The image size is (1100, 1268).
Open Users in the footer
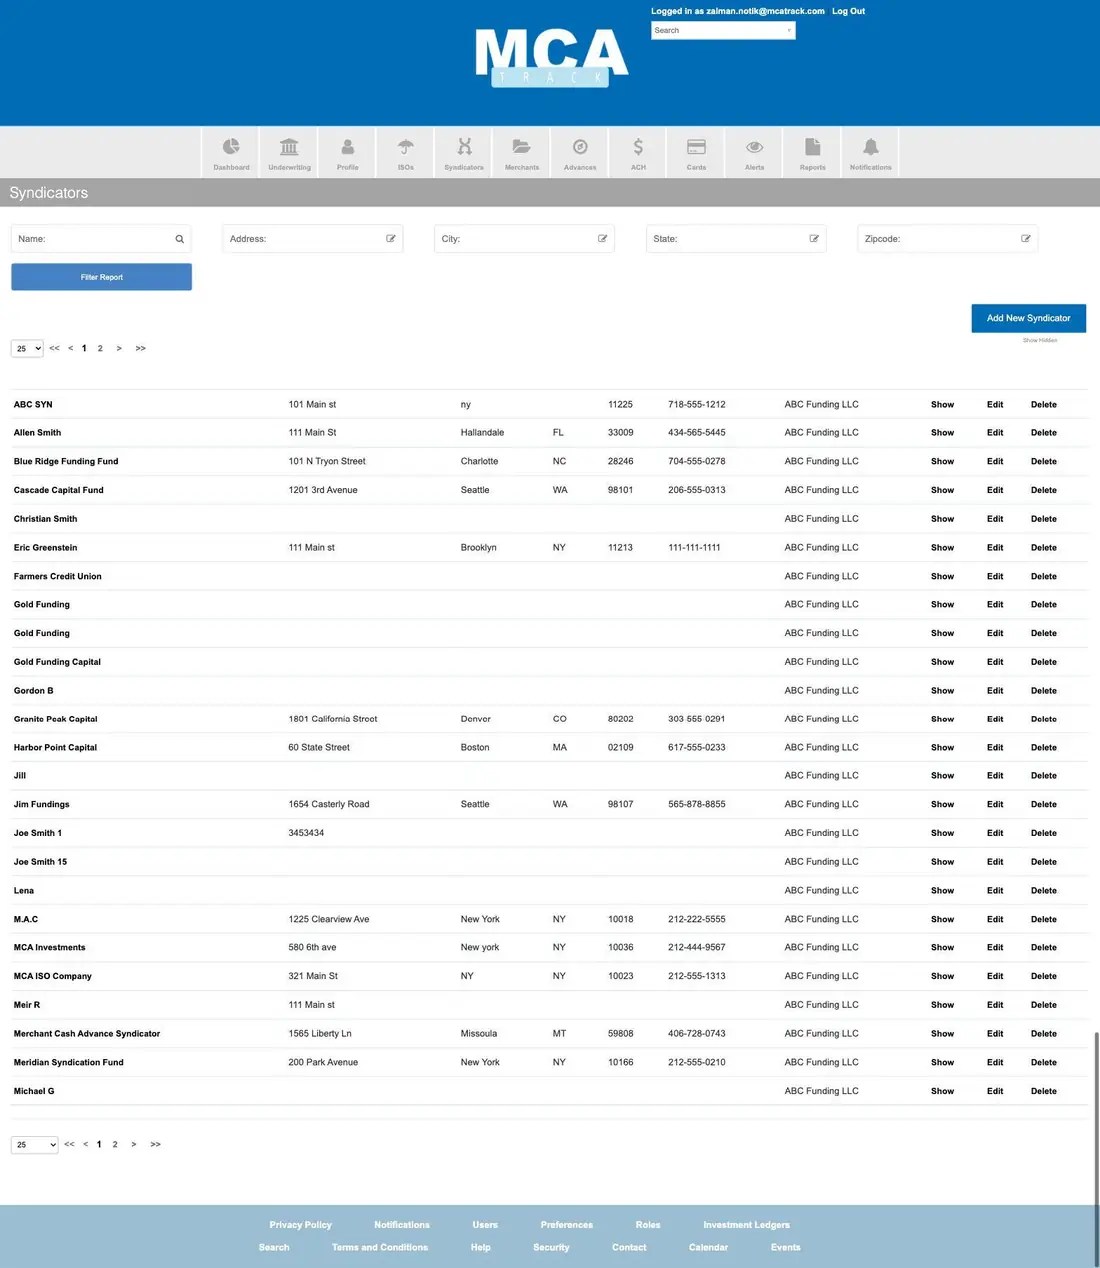click(x=485, y=1225)
